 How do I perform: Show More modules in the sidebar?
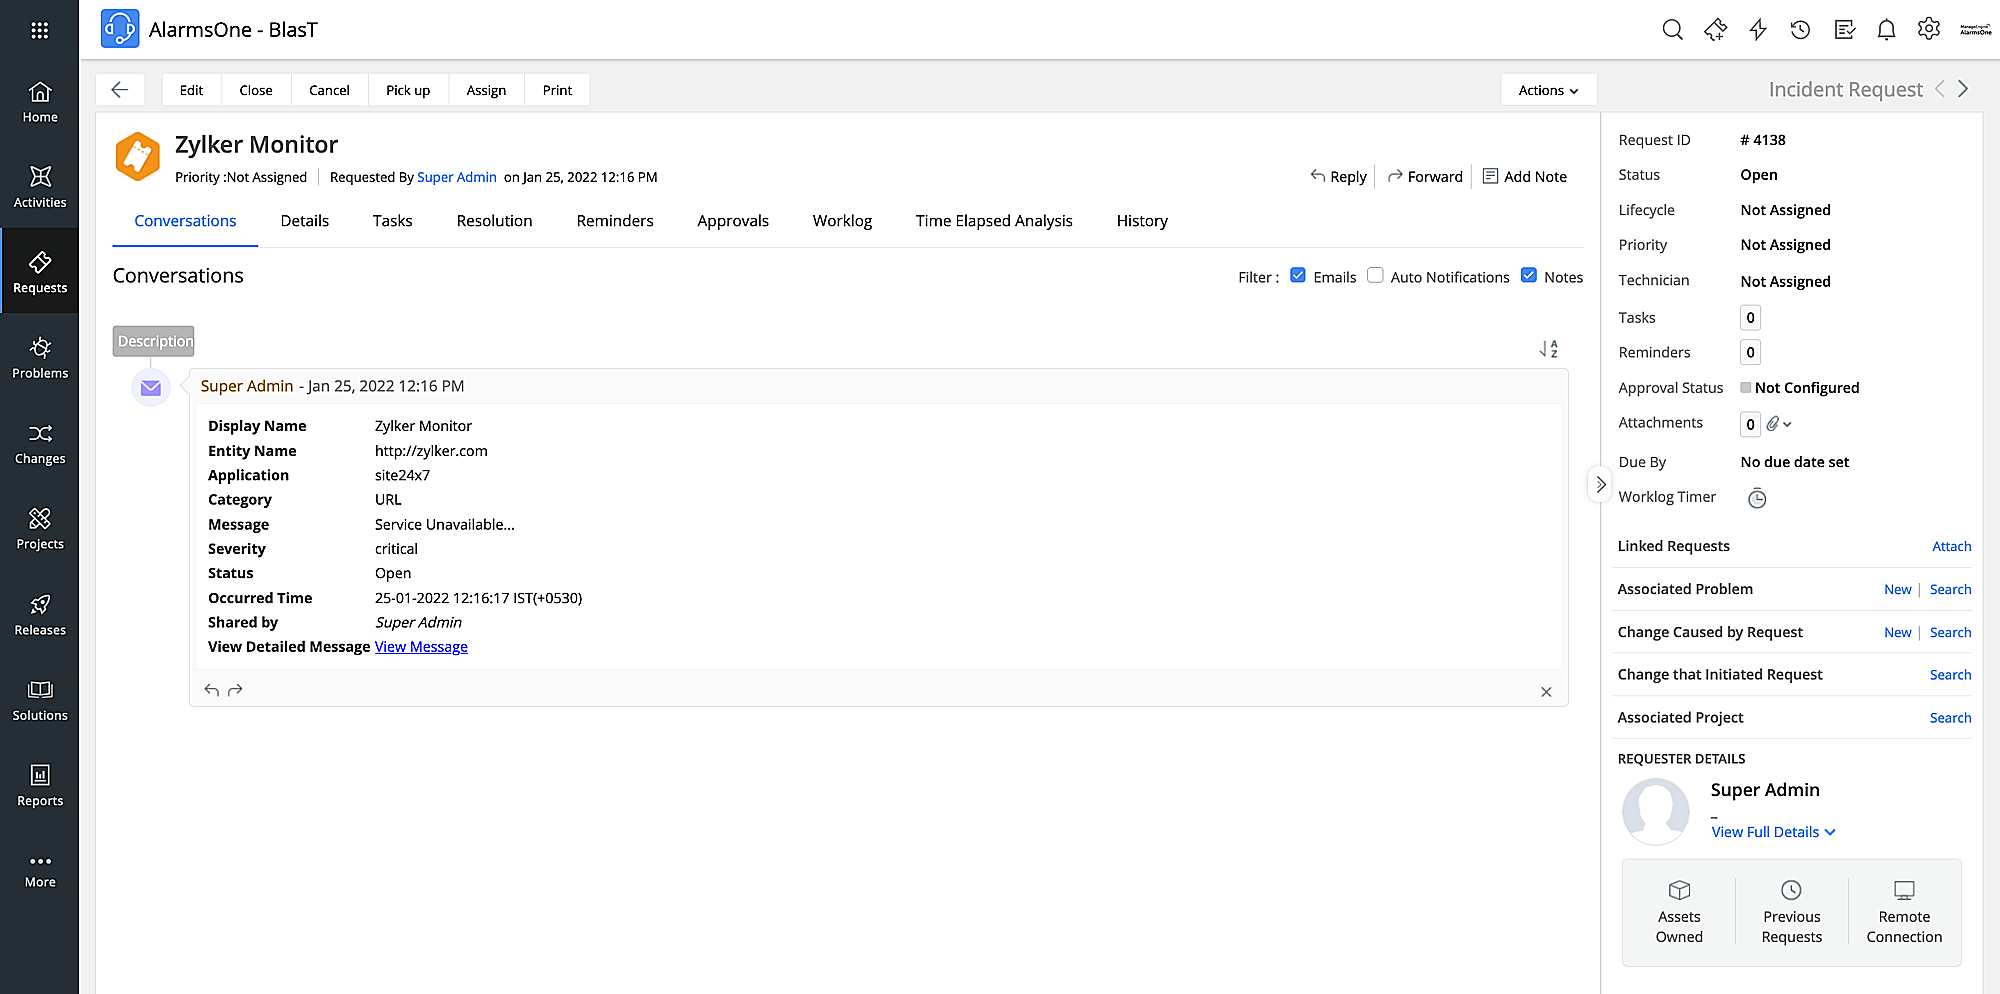[x=40, y=871]
